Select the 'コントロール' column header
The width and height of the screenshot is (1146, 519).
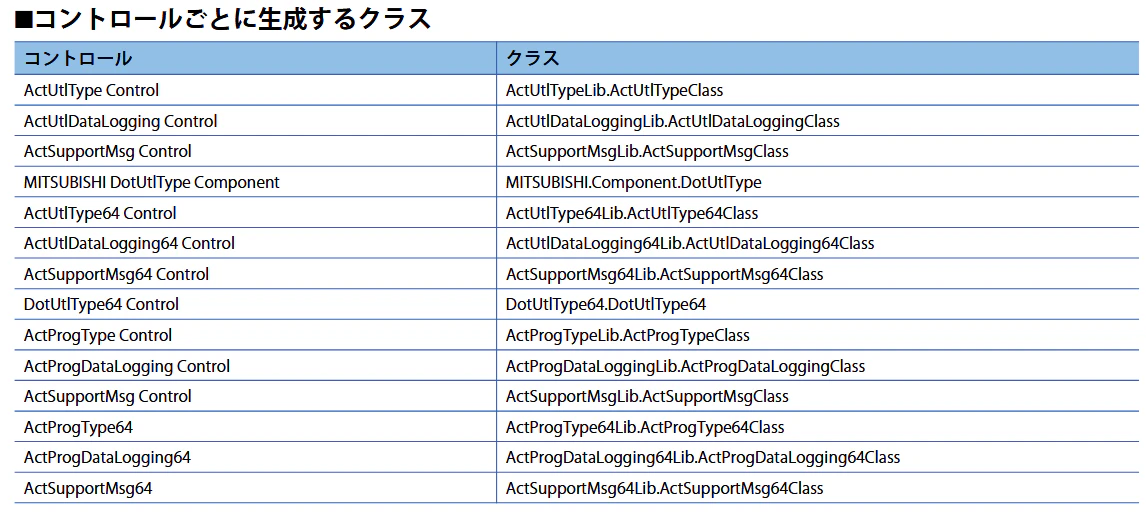[x=255, y=58]
